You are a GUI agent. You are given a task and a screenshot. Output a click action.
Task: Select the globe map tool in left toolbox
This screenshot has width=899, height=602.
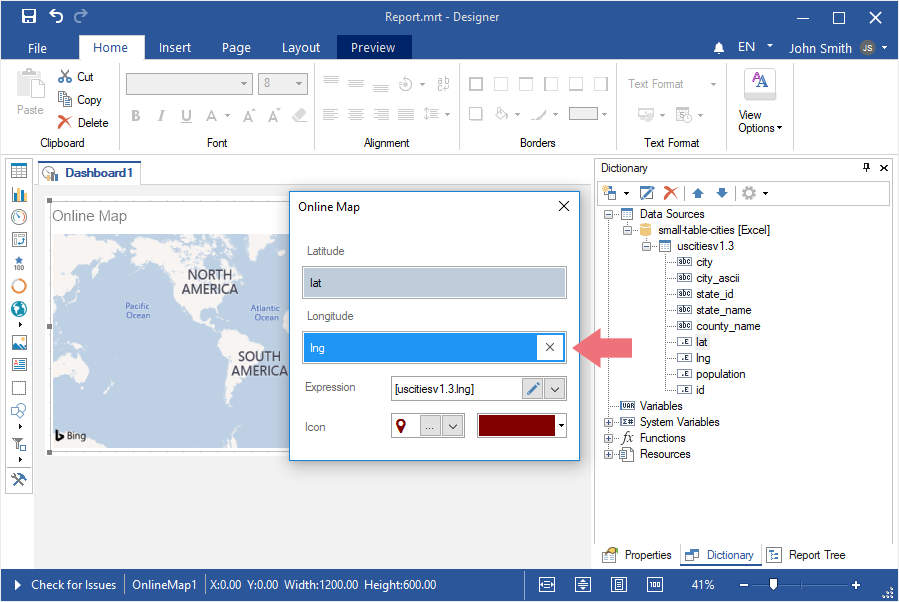click(x=19, y=309)
